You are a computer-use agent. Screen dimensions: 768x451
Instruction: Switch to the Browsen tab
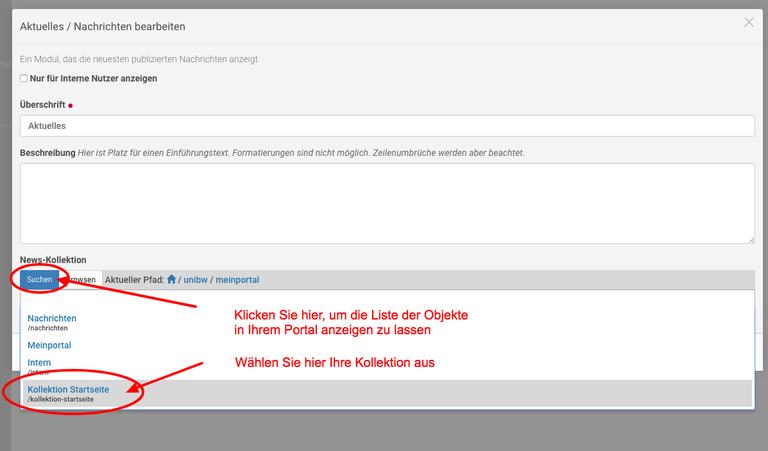pyautogui.click(x=82, y=280)
